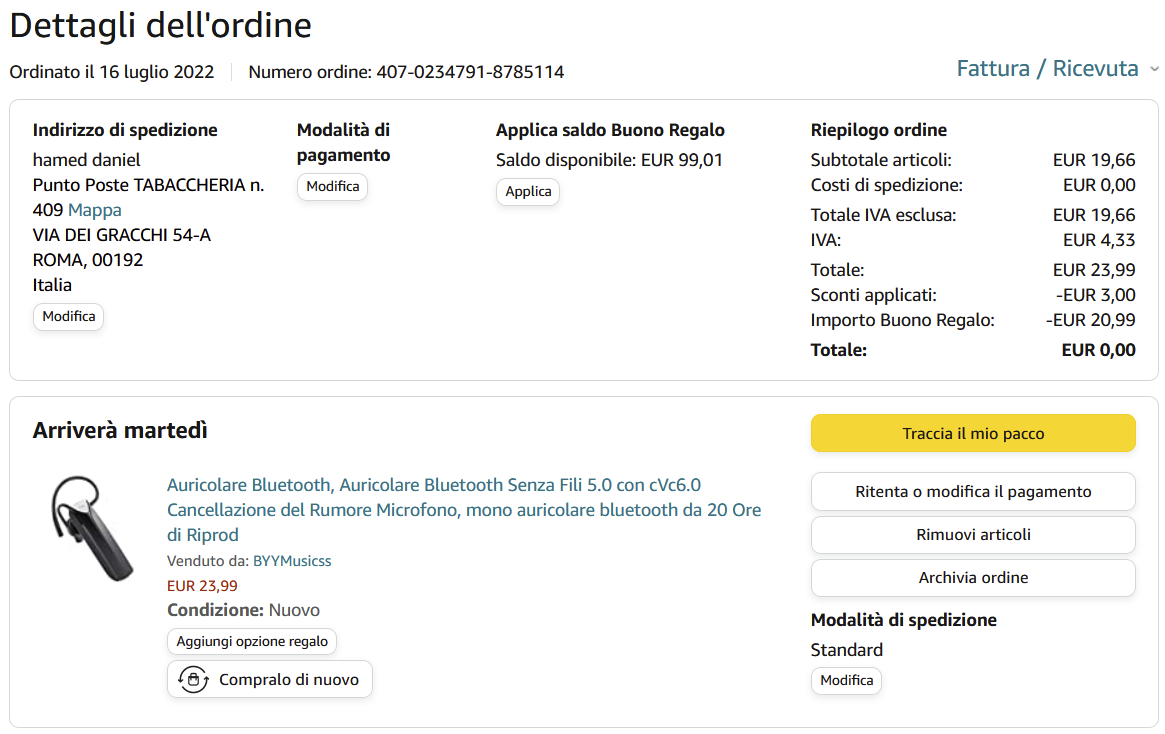The height and width of the screenshot is (734, 1165).
Task: Change the Standard shipping method
Action: [x=846, y=681]
